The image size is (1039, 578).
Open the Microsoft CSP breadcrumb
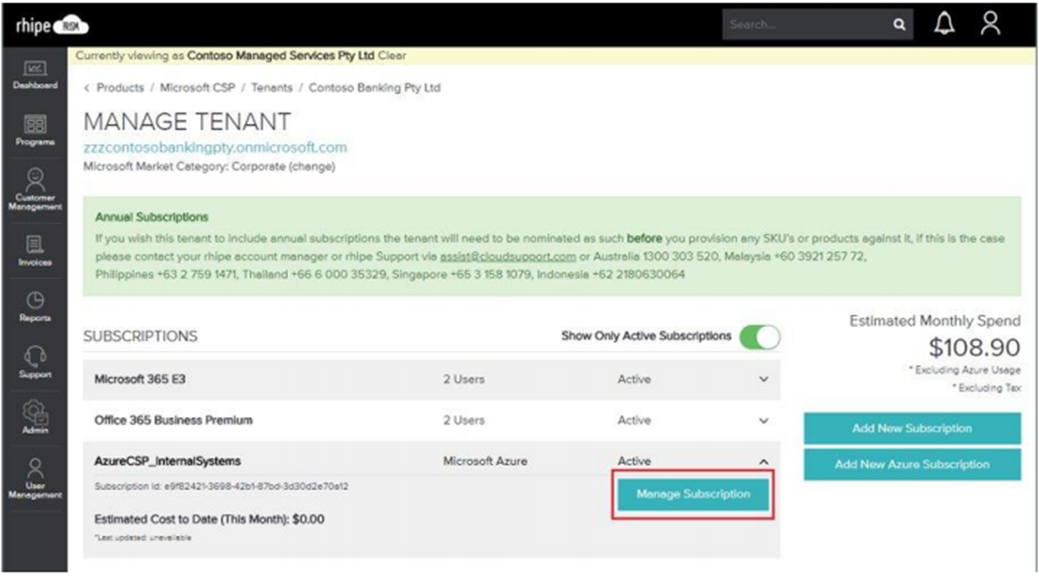(197, 87)
